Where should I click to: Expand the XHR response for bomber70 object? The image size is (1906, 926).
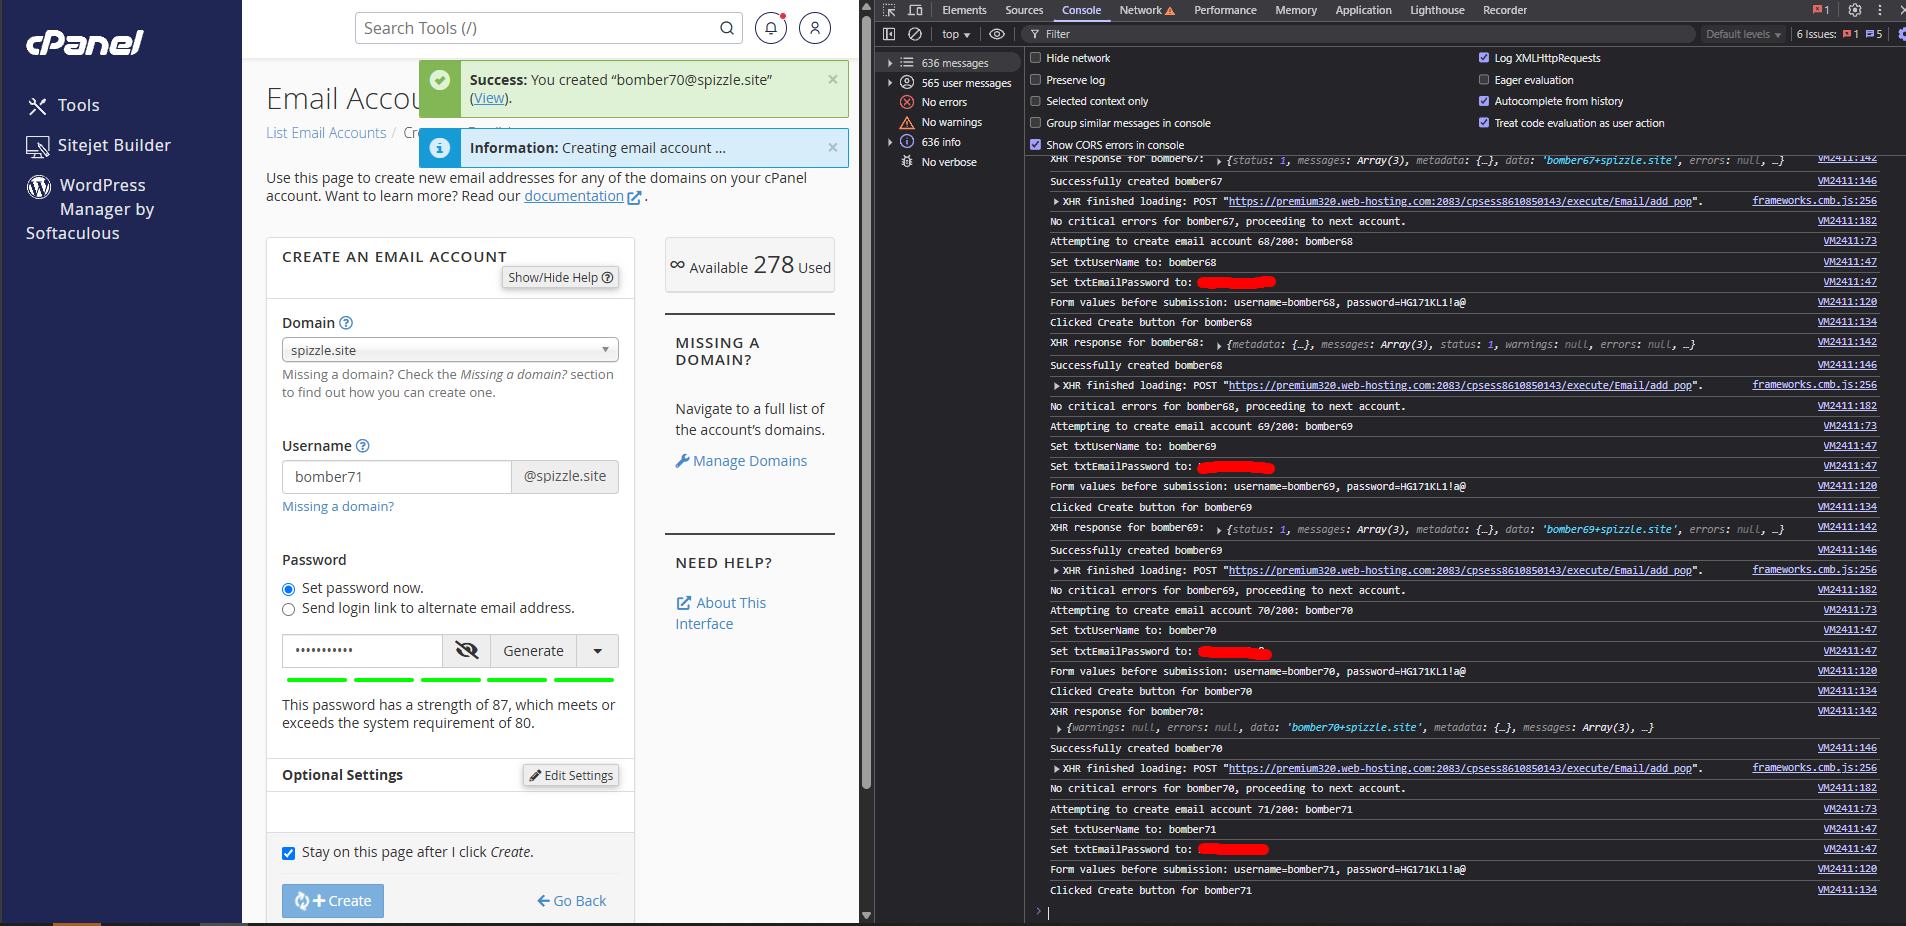pos(1059,728)
